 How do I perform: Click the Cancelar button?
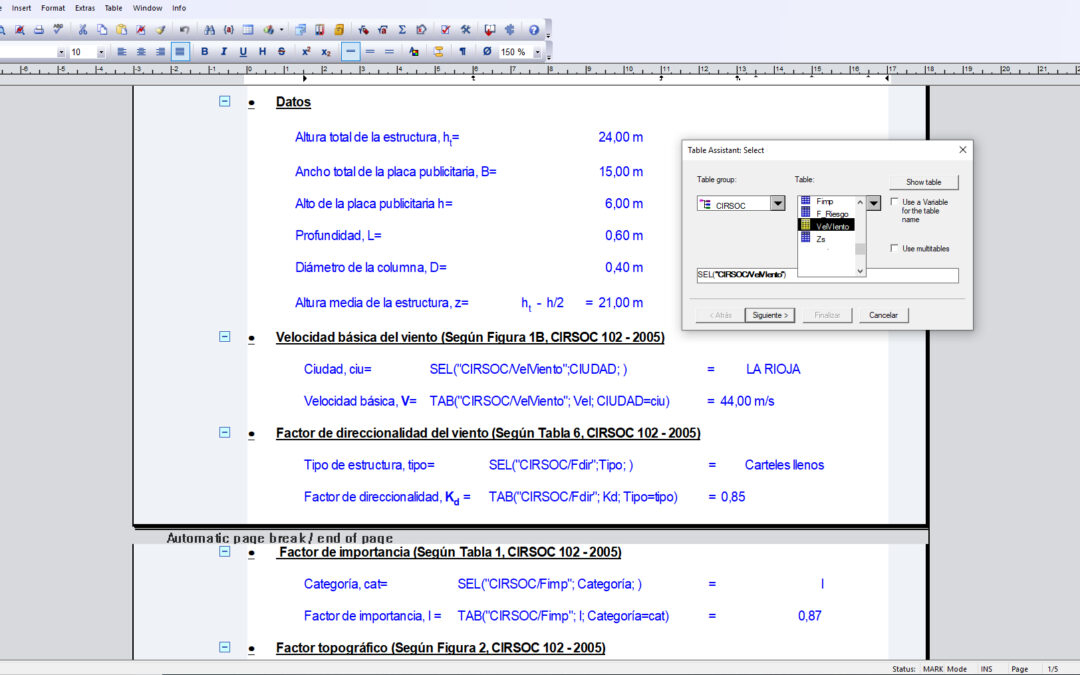[883, 315]
